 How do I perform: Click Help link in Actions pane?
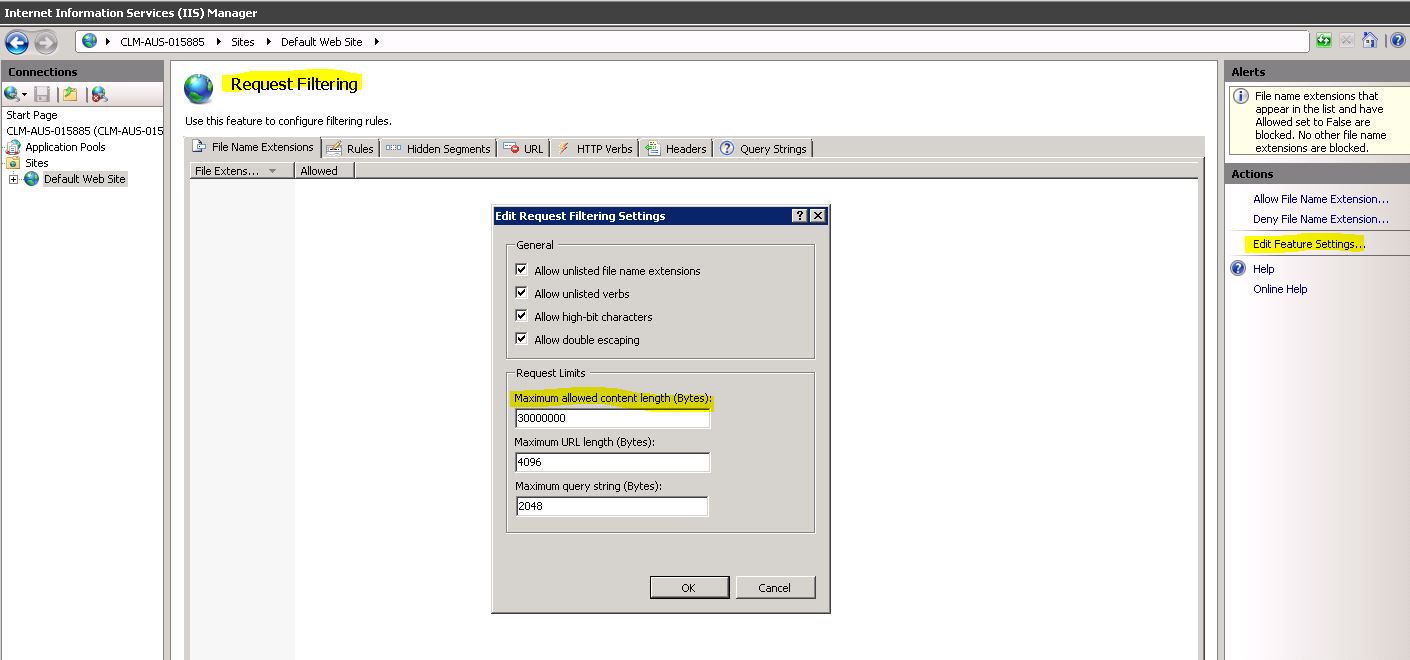(1264, 269)
